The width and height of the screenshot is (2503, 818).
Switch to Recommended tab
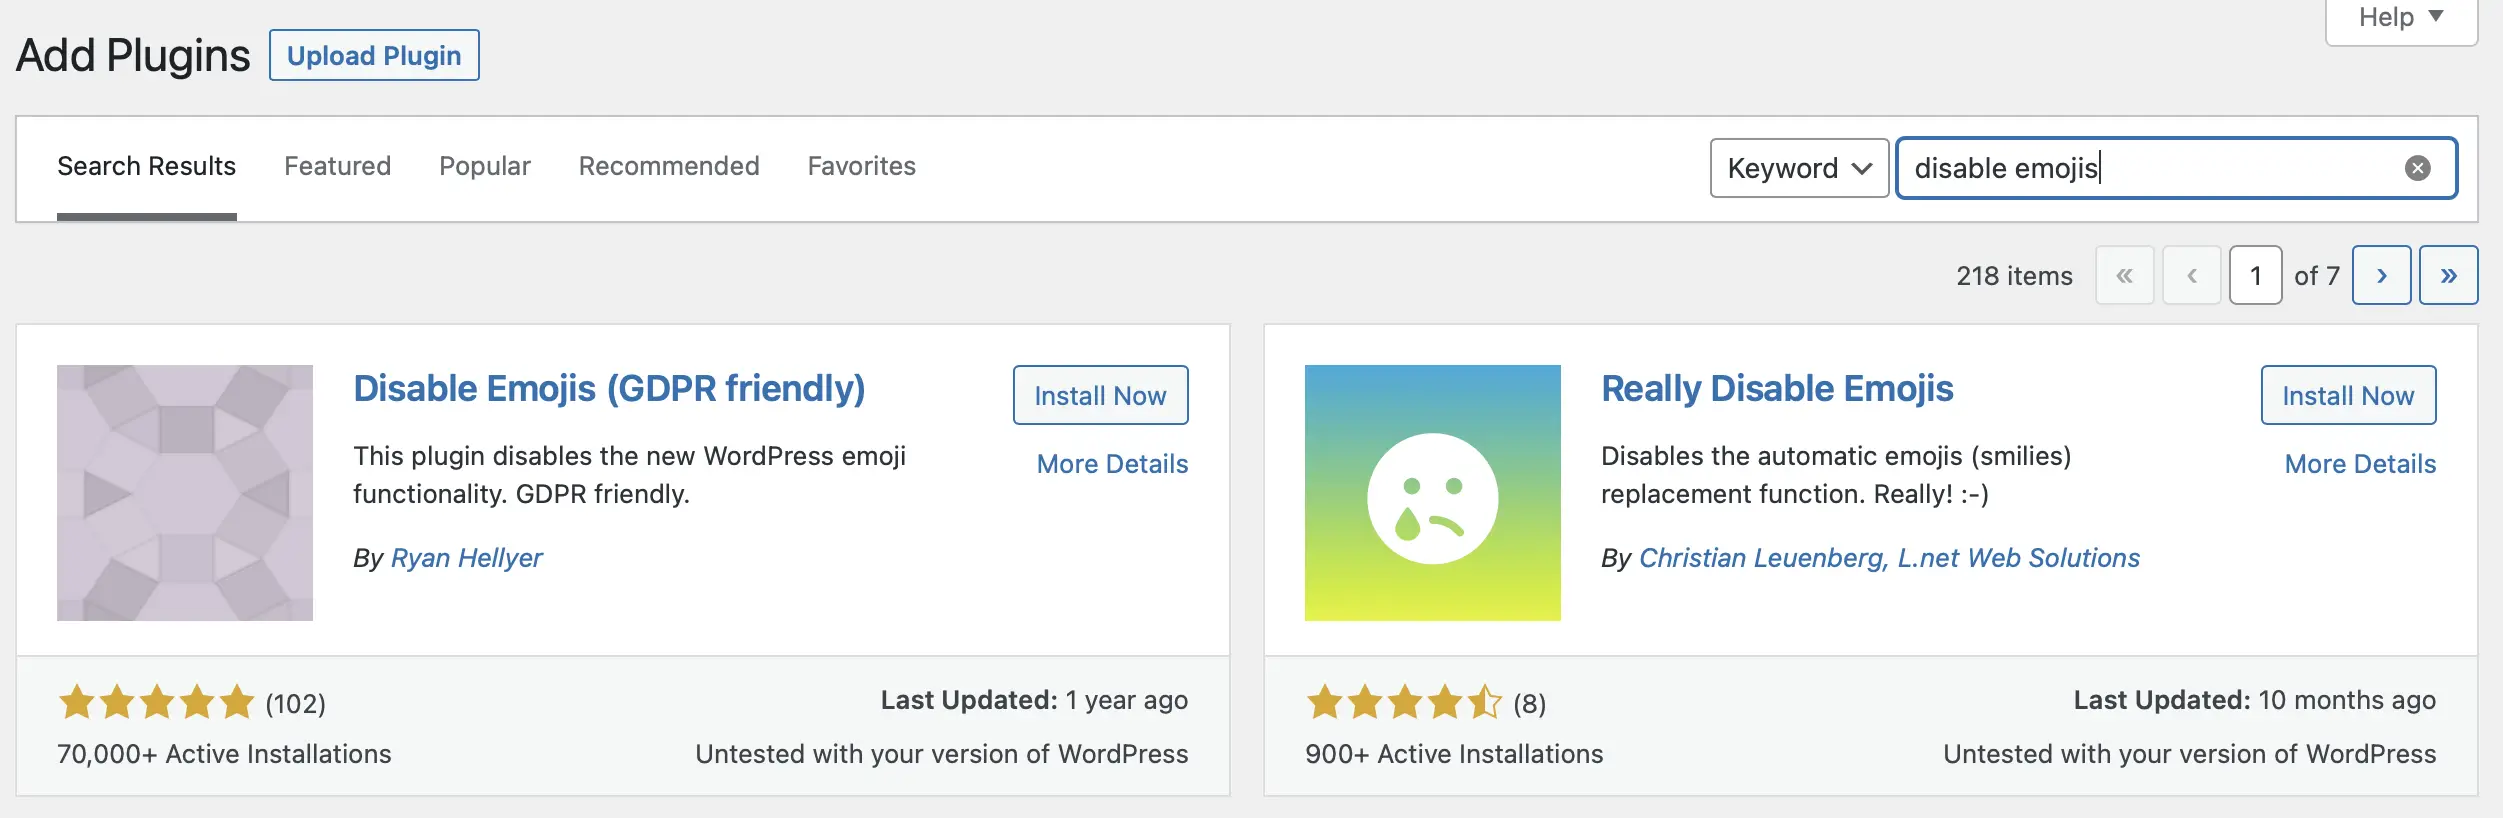tap(669, 166)
